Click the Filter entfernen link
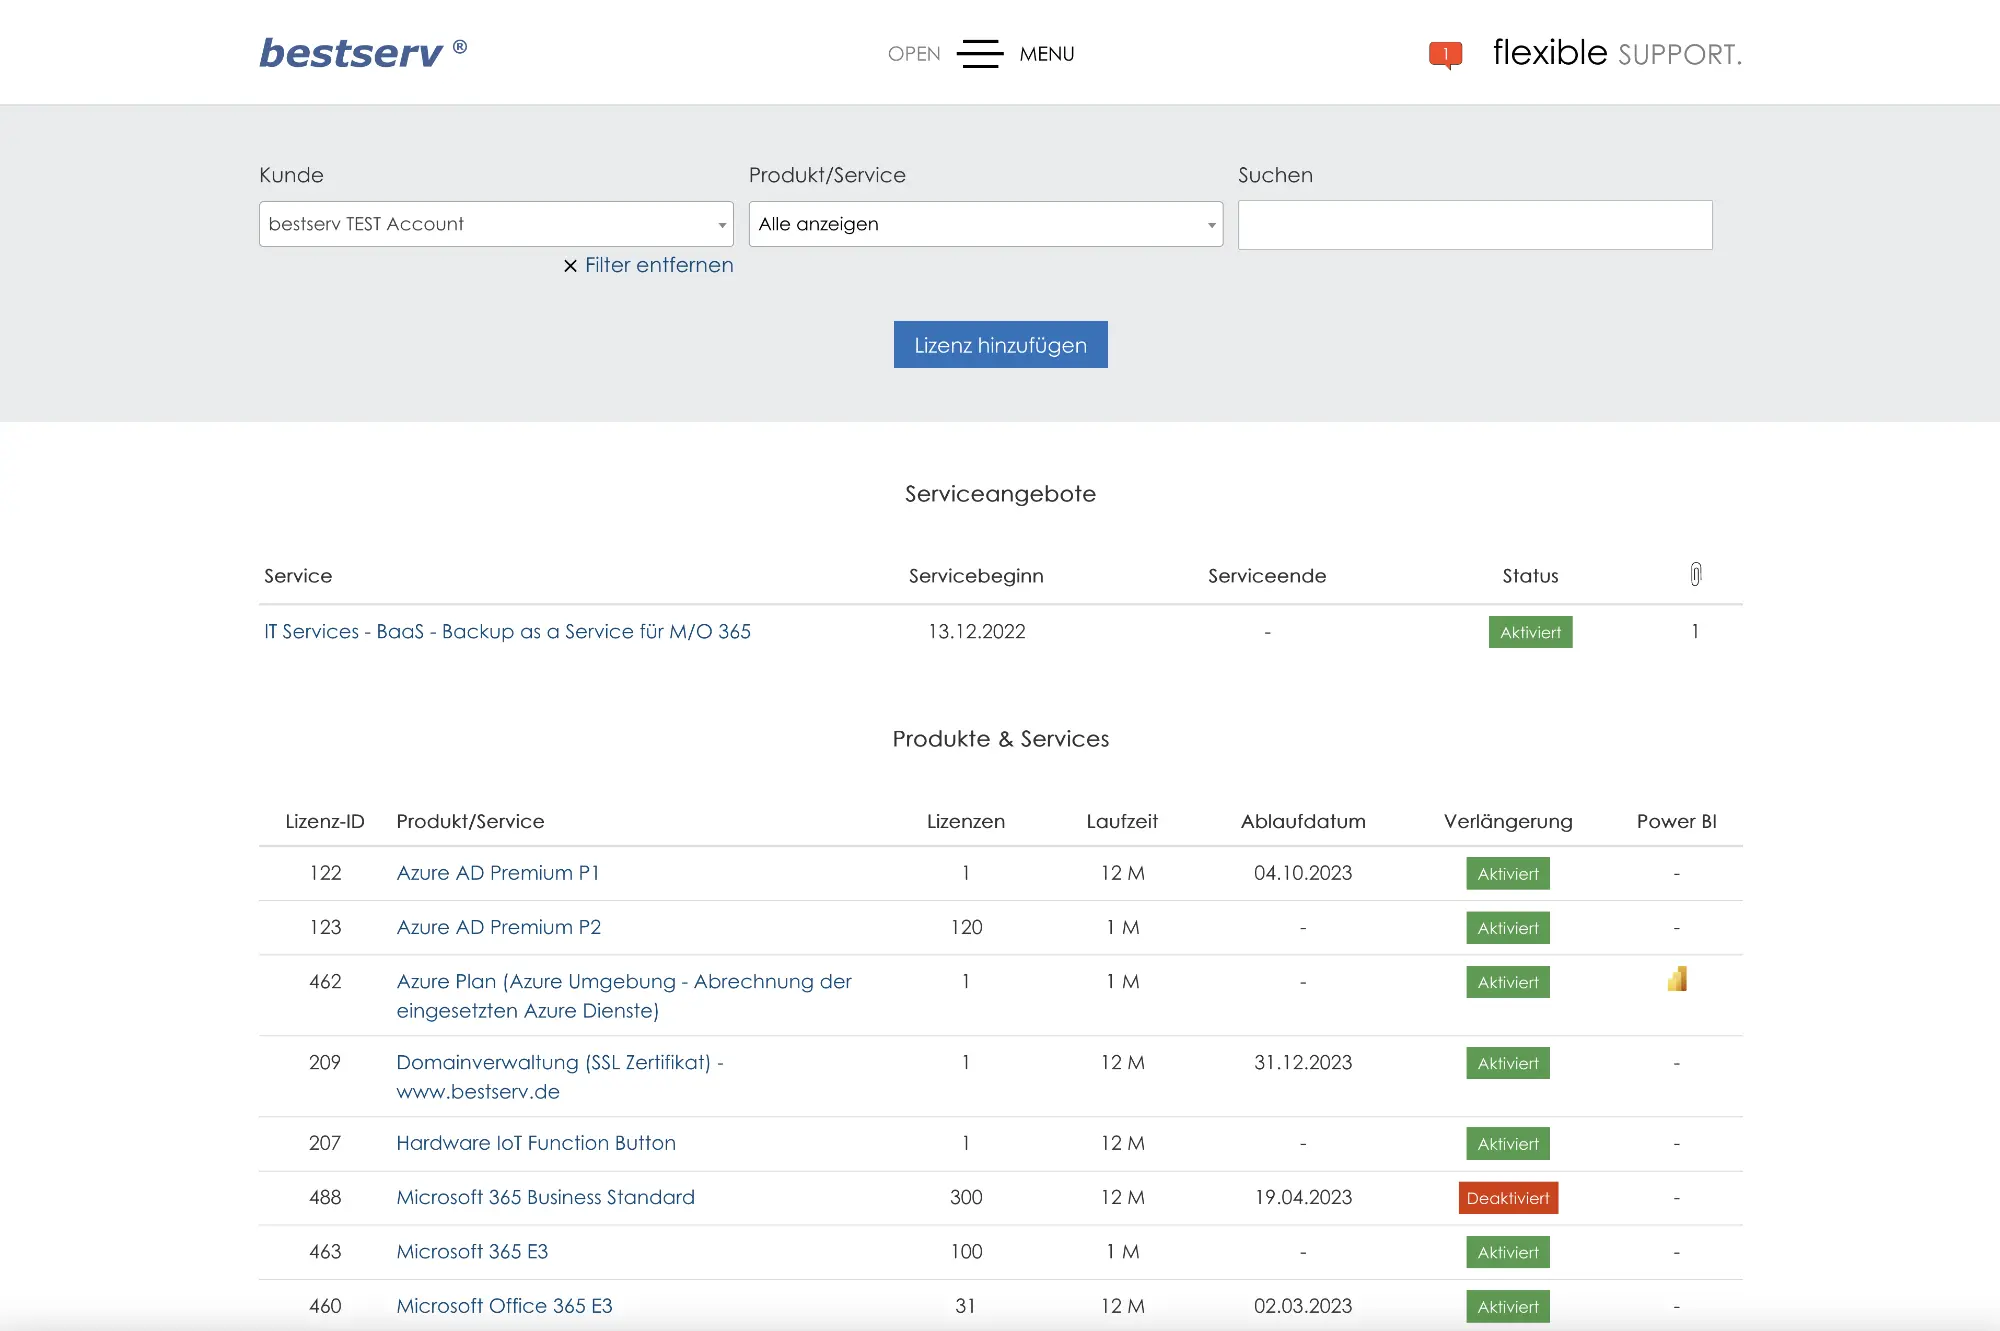 (659, 265)
